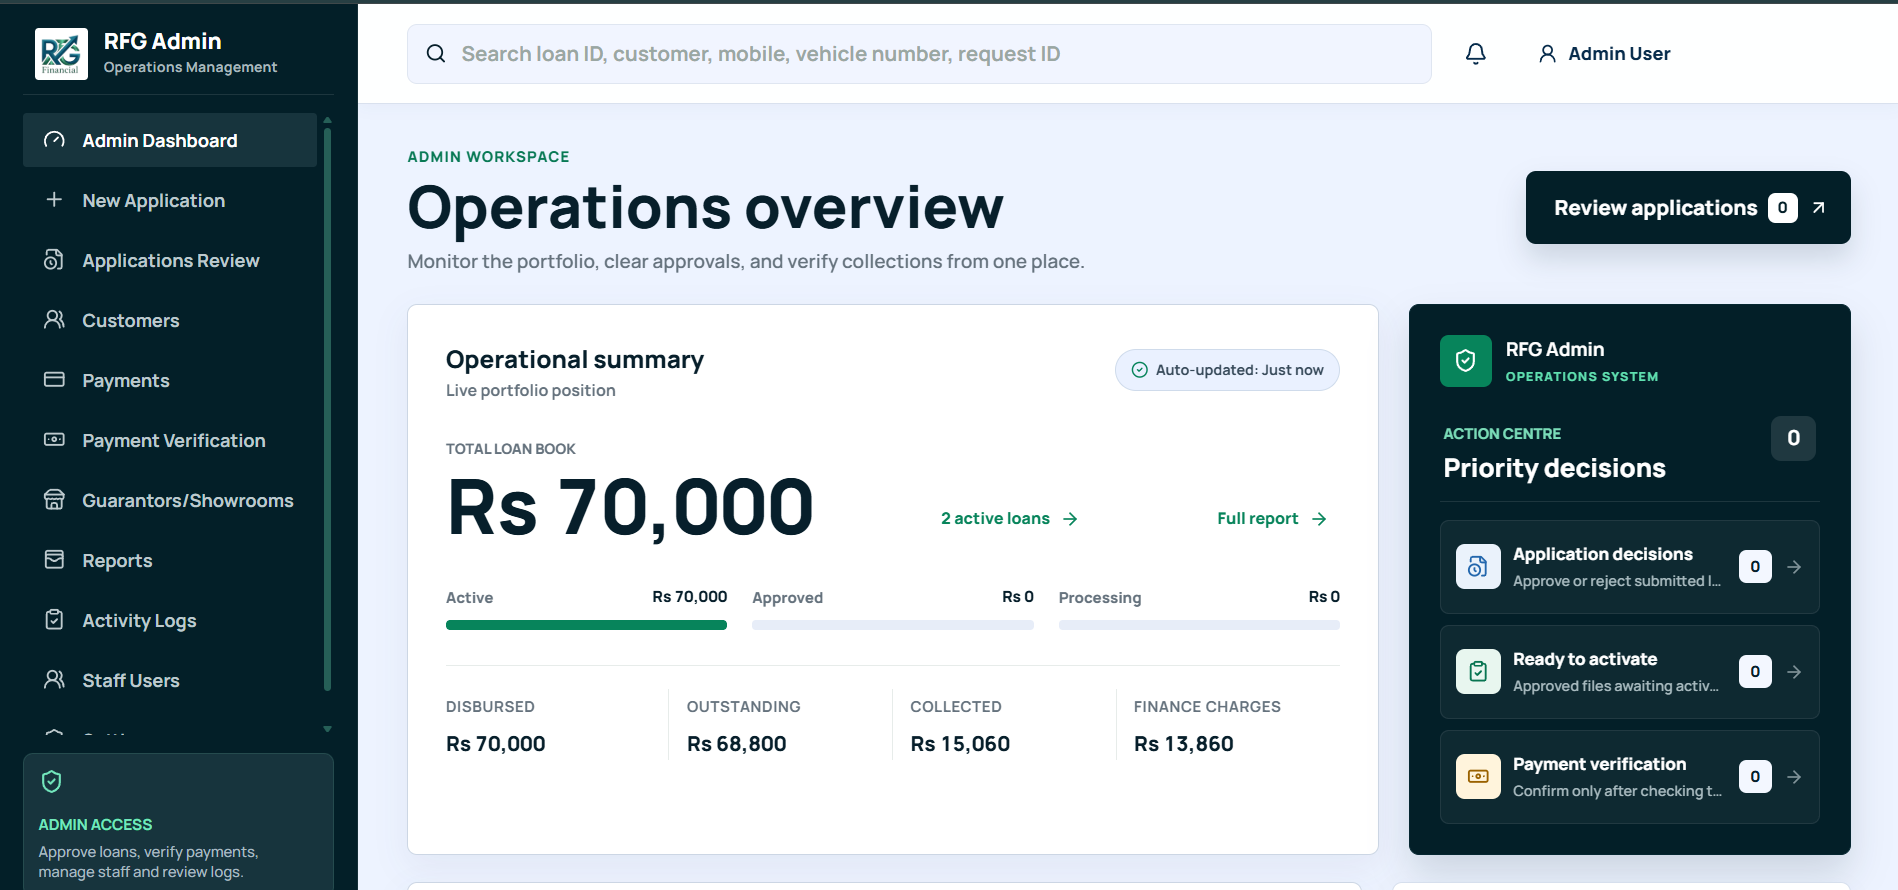Open the Admin Dashboard menu item
This screenshot has width=1898, height=890.
170,140
